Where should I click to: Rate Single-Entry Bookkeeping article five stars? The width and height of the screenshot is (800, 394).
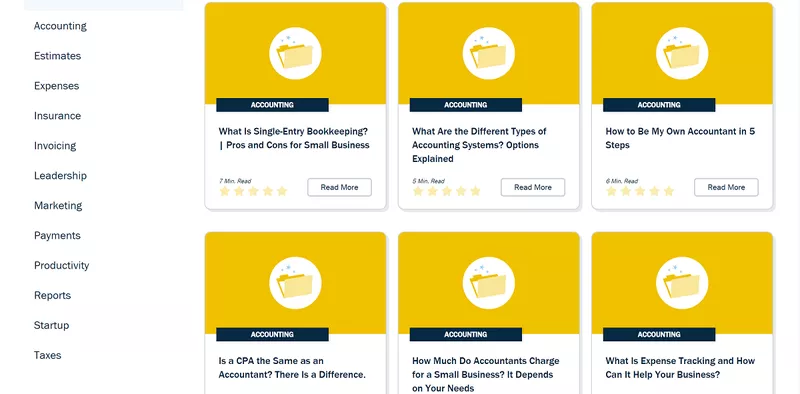coord(282,191)
